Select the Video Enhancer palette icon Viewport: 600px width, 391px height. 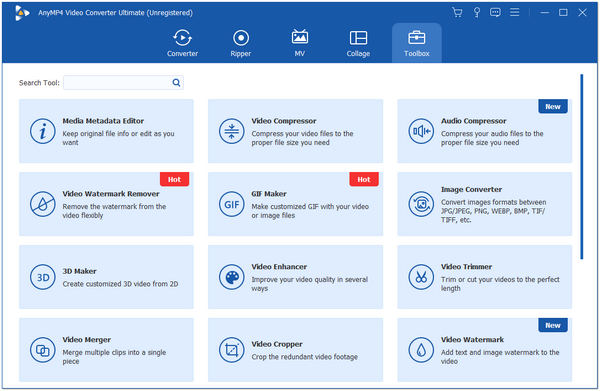click(232, 277)
